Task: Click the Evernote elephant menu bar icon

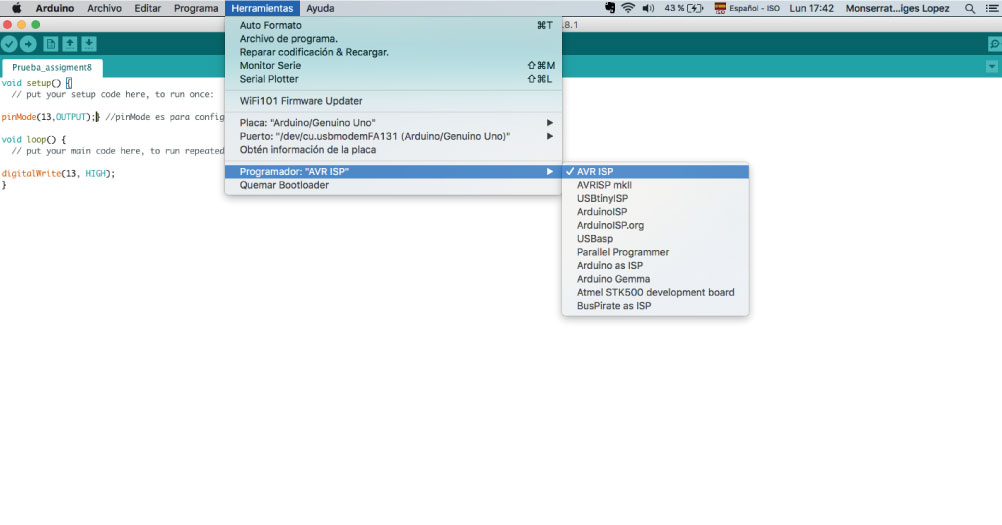Action: click(x=610, y=8)
